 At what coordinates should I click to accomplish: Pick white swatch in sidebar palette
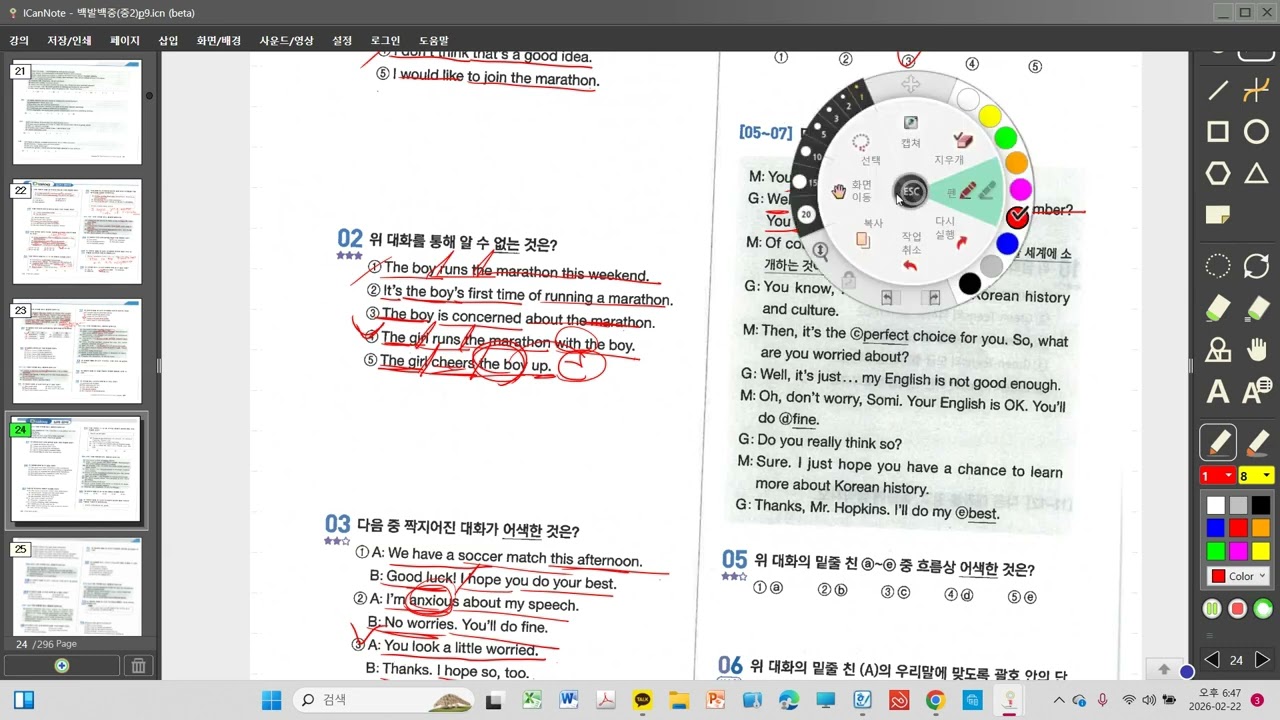tap(1215, 506)
